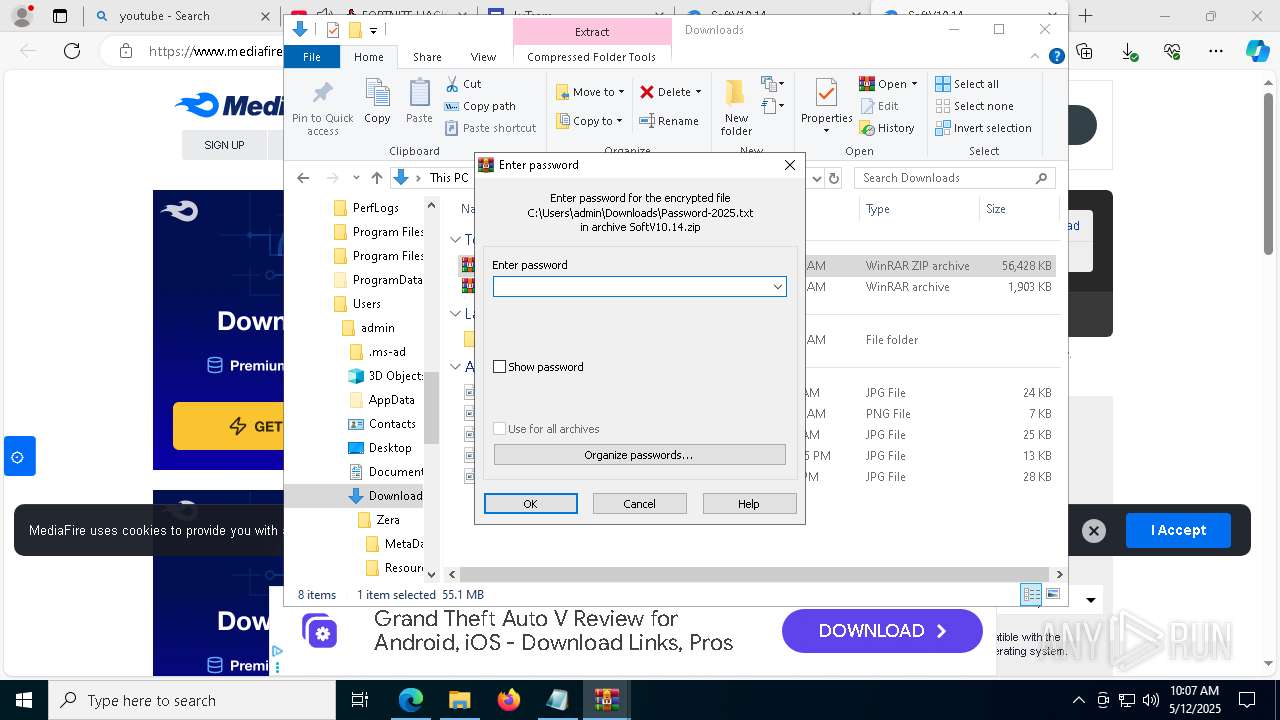Click the Rename command
The height and width of the screenshot is (720, 1280).
tap(669, 121)
